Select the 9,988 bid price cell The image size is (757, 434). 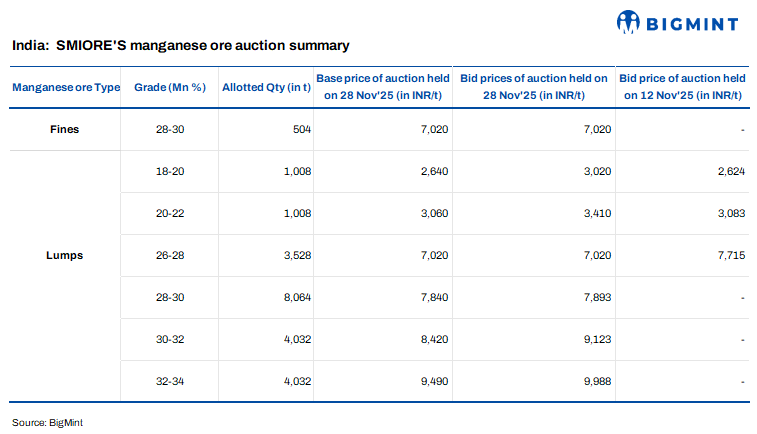click(x=594, y=381)
